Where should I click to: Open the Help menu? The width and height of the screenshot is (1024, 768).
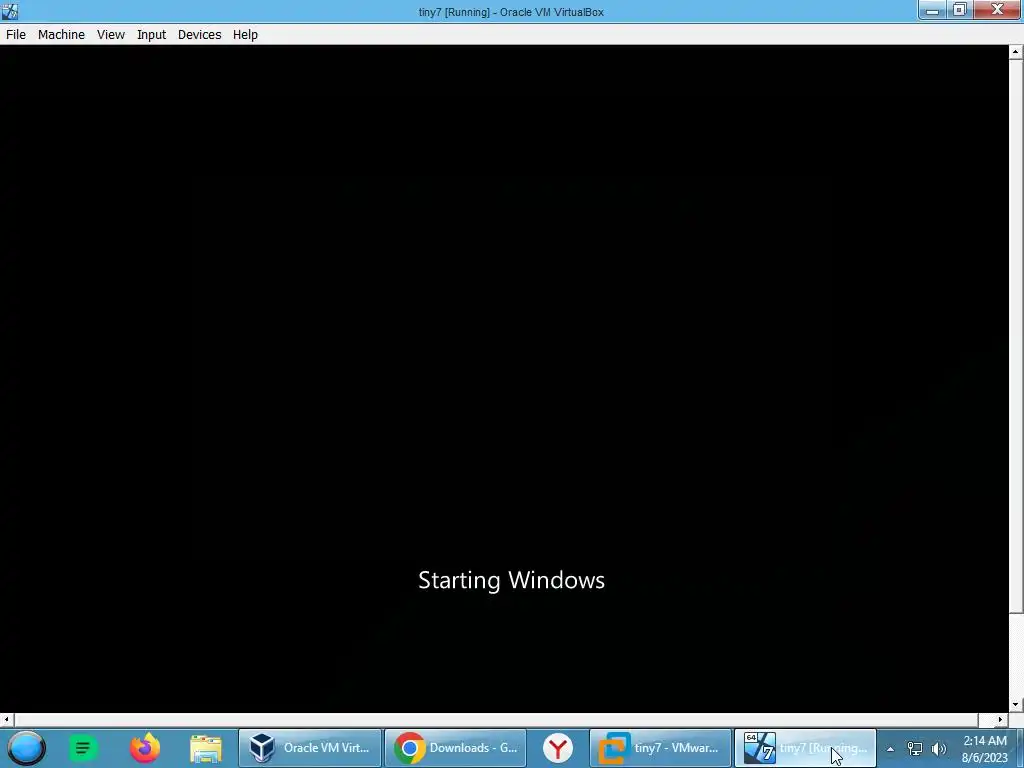pos(245,35)
